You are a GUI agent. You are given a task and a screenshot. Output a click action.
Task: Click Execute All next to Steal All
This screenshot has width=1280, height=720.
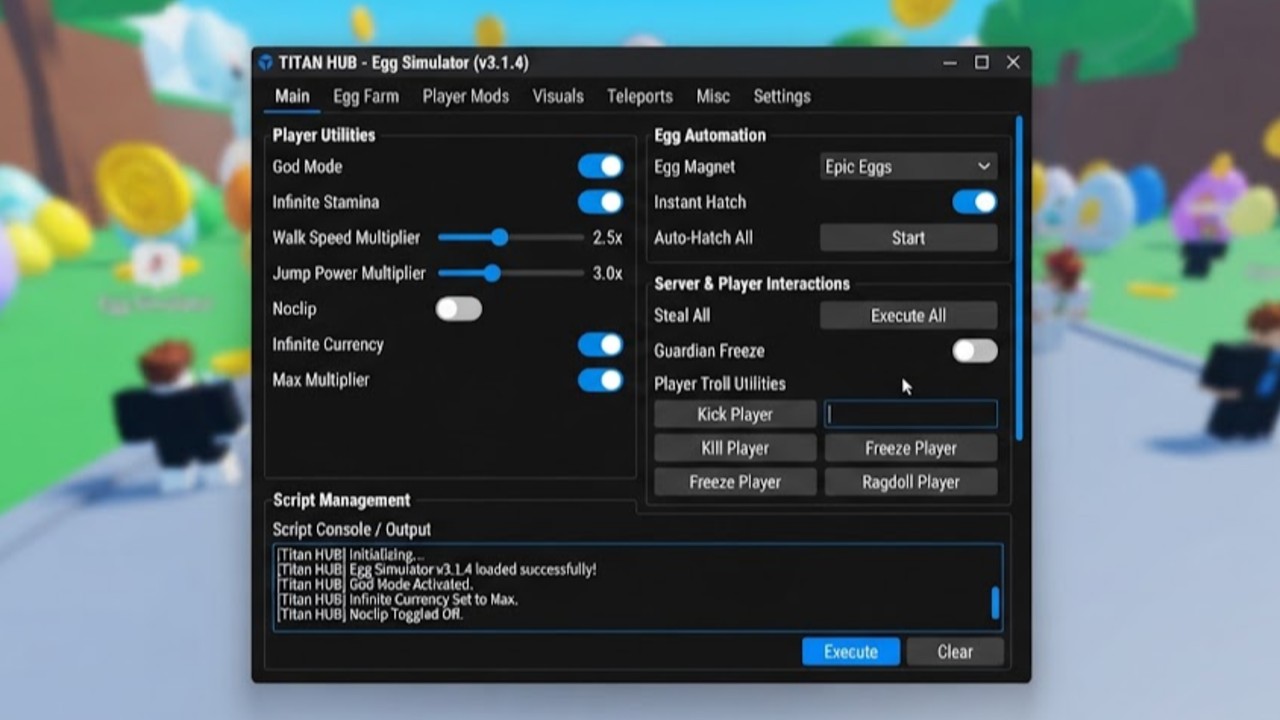[x=908, y=316]
